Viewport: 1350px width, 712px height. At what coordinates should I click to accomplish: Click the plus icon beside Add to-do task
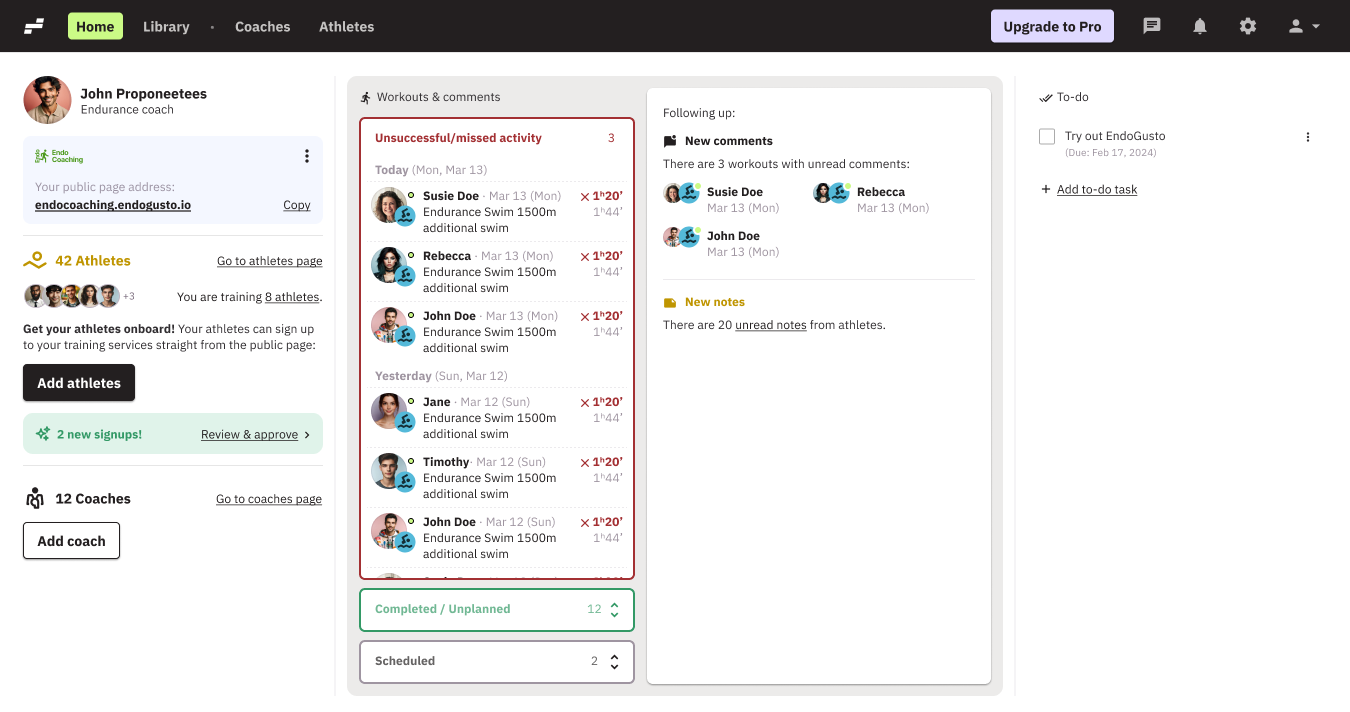(1046, 189)
